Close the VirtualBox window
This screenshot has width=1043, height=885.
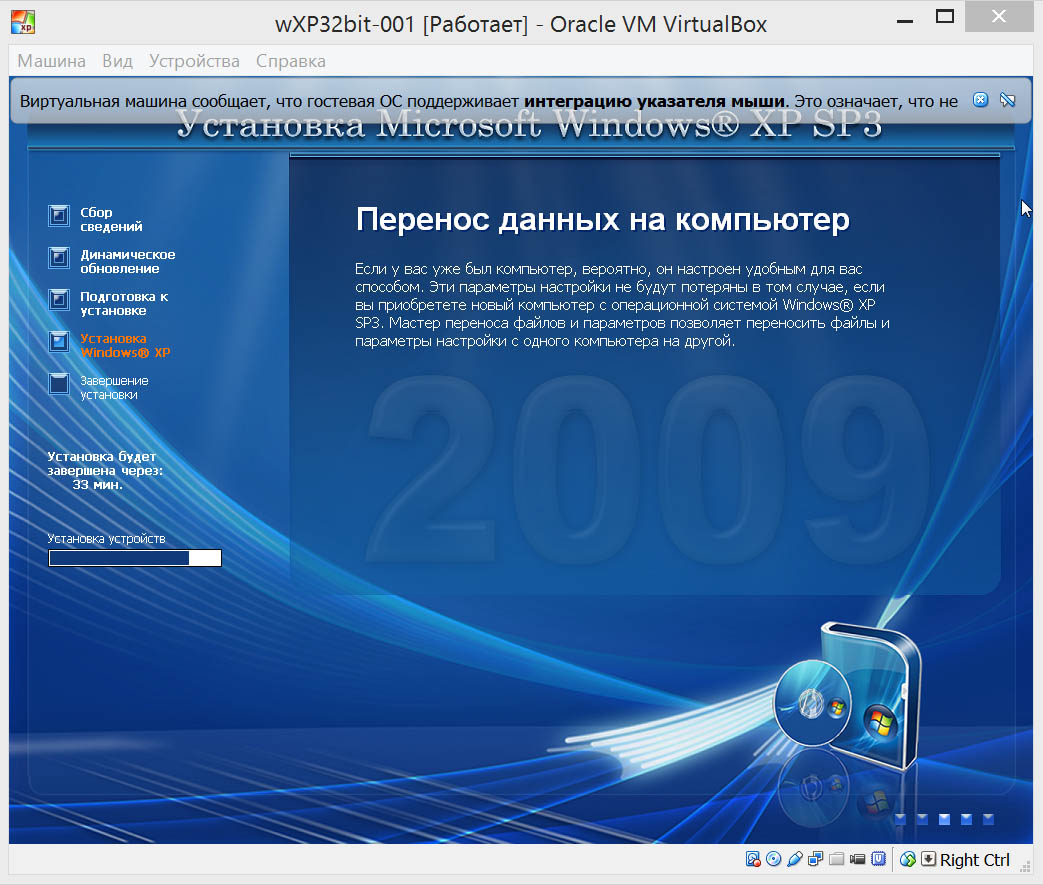[998, 16]
